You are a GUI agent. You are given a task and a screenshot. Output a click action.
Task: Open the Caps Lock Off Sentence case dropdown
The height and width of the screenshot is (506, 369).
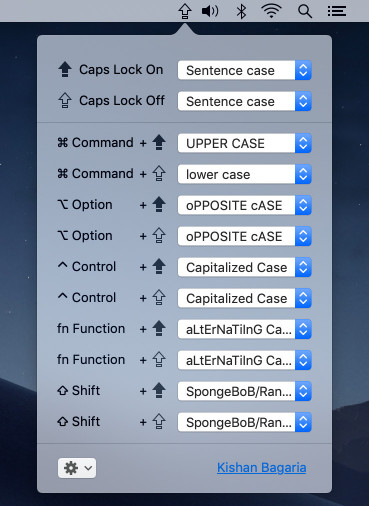(244, 101)
